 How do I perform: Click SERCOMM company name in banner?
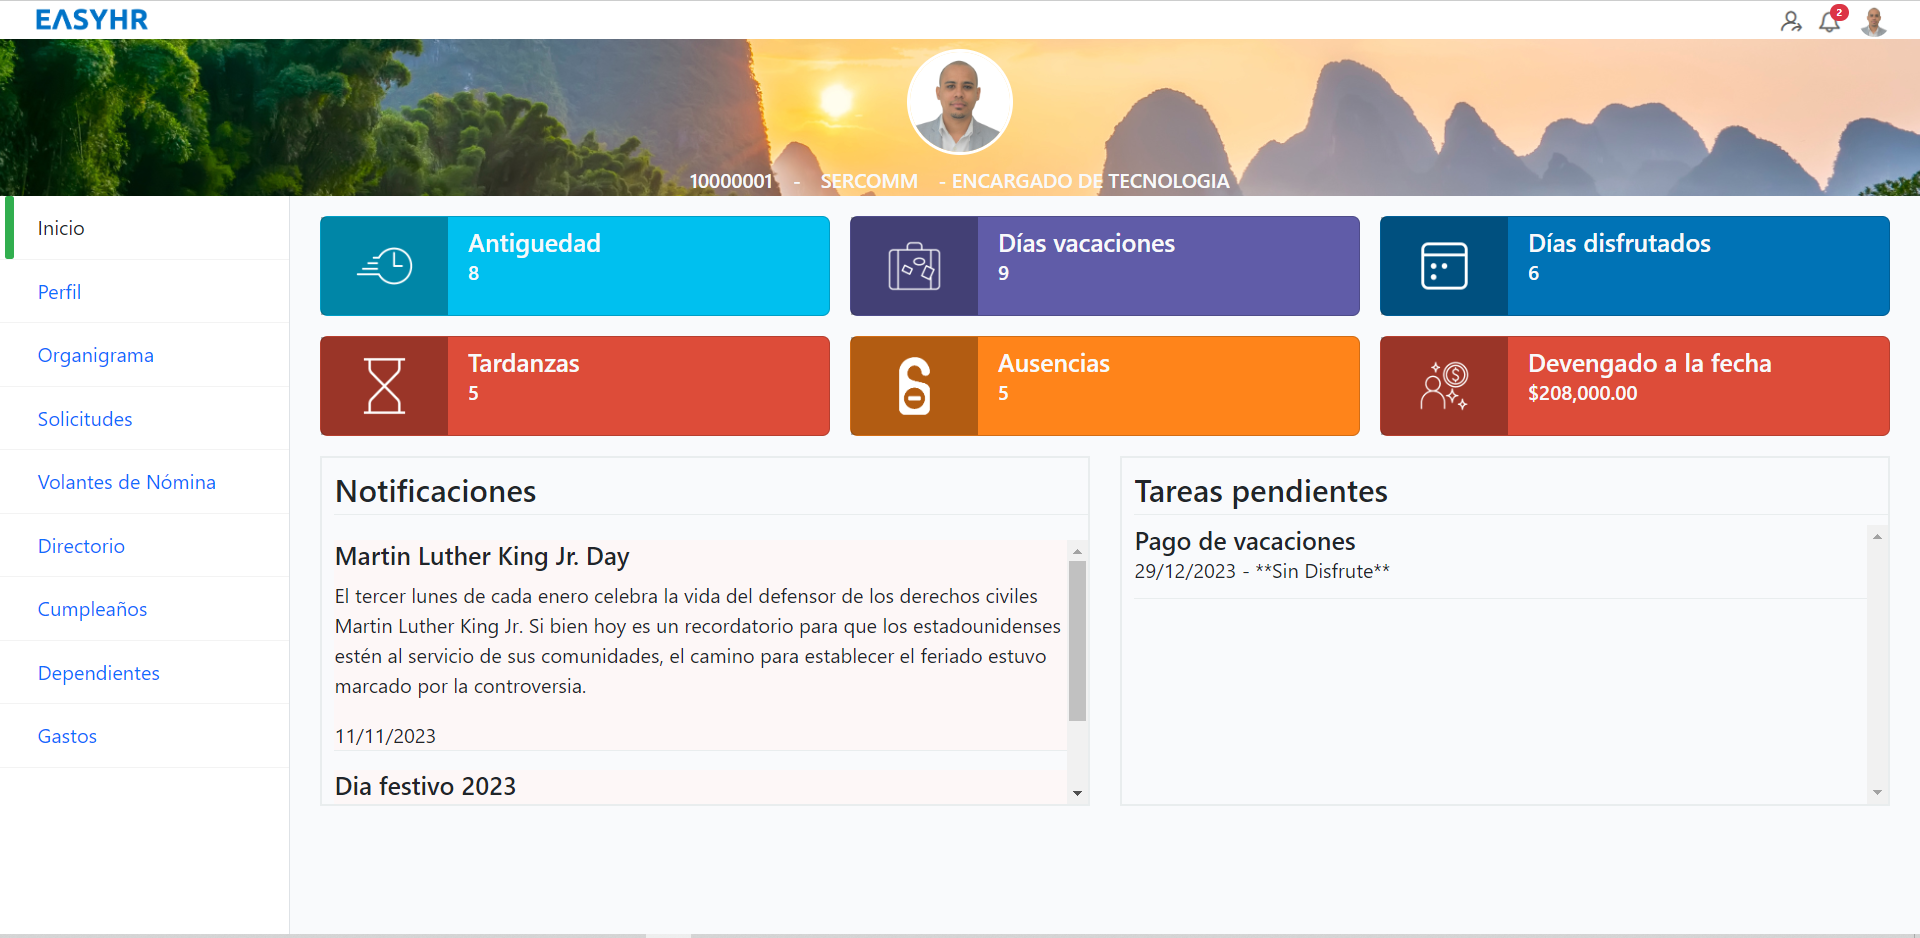pyautogui.click(x=869, y=181)
